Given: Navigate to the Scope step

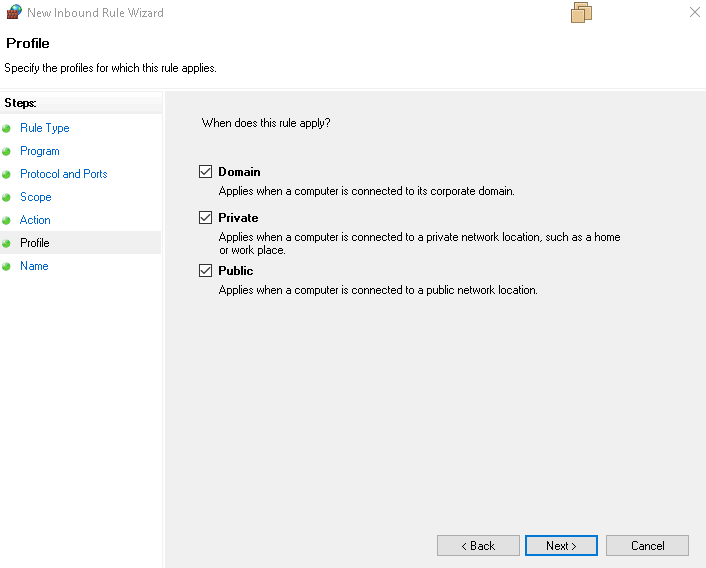Looking at the screenshot, I should tap(36, 197).
